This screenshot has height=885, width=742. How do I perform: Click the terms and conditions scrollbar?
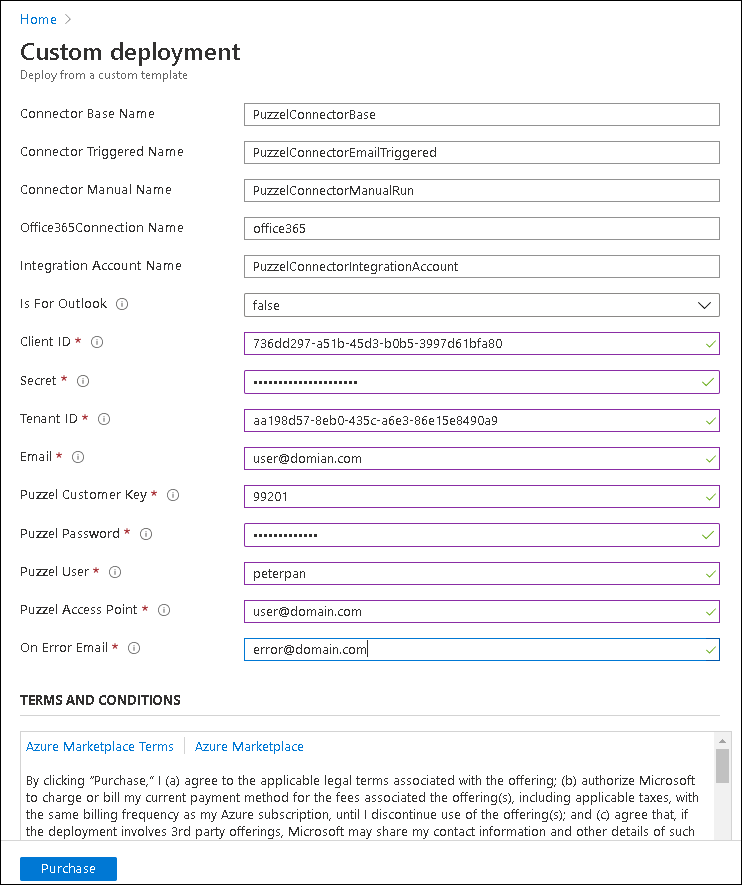tap(722, 765)
